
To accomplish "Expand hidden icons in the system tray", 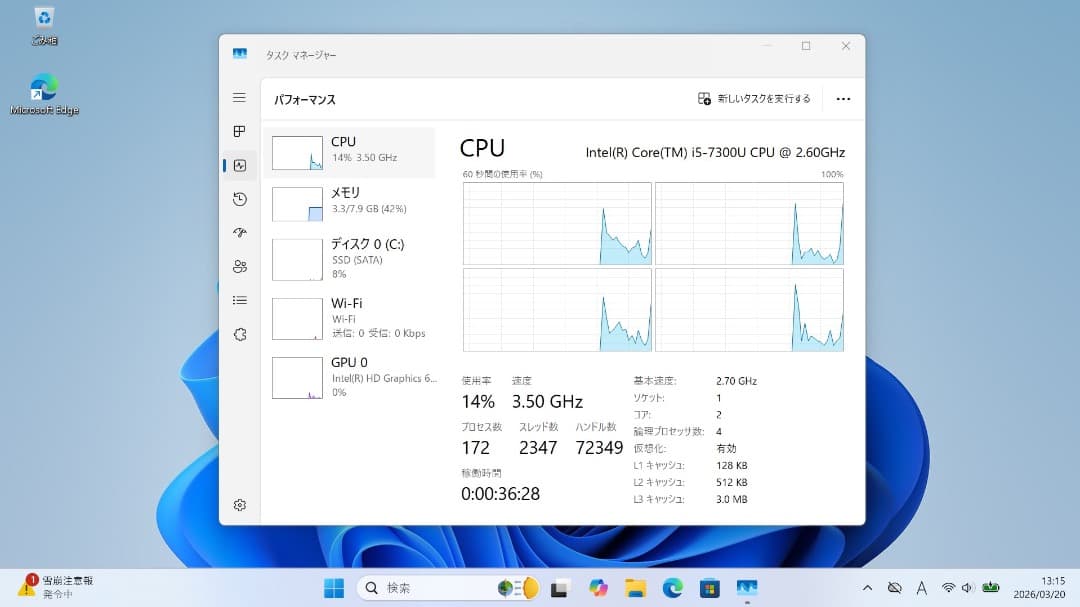I will [868, 588].
